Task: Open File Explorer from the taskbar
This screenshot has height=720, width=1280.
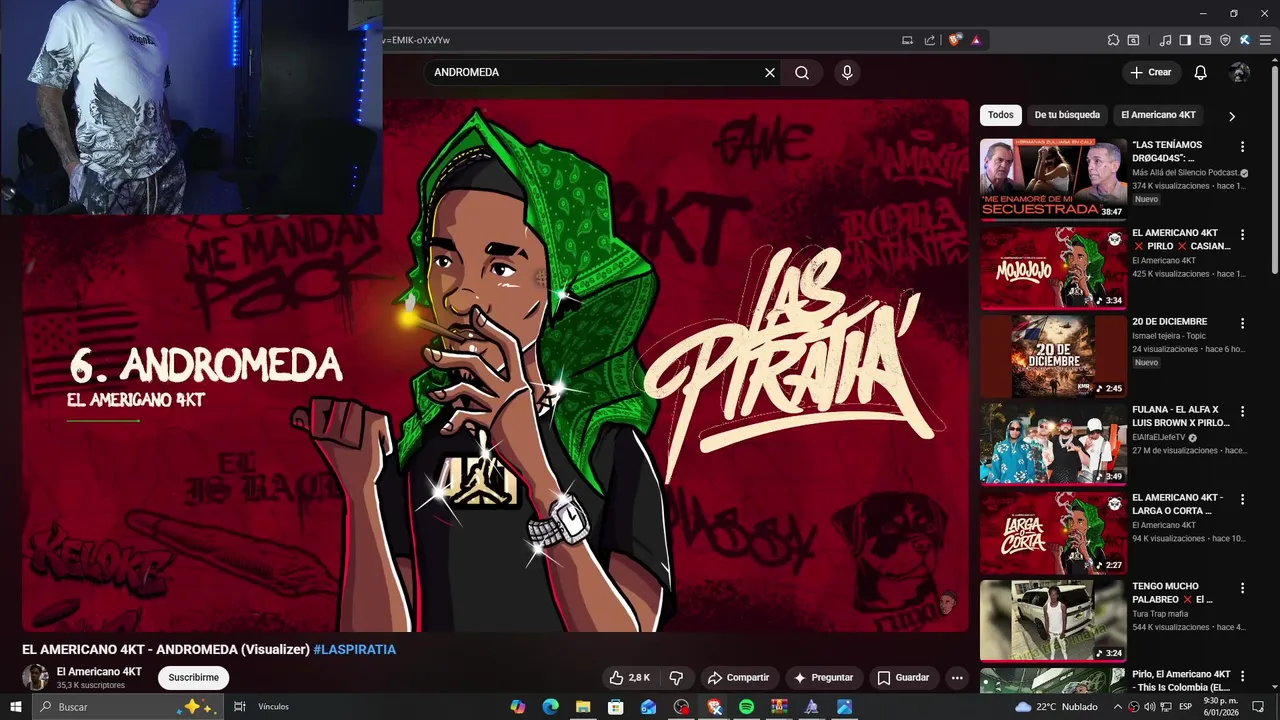Action: 583,707
